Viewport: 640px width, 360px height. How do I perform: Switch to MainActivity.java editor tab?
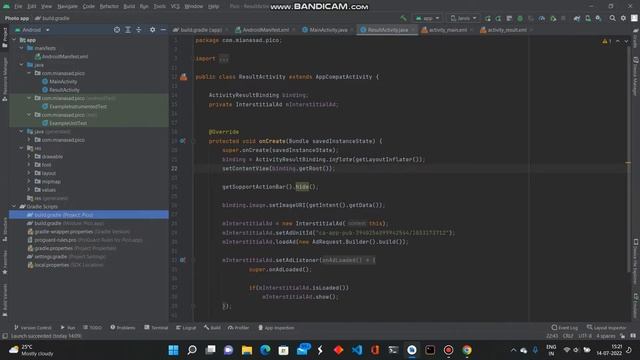point(325,30)
